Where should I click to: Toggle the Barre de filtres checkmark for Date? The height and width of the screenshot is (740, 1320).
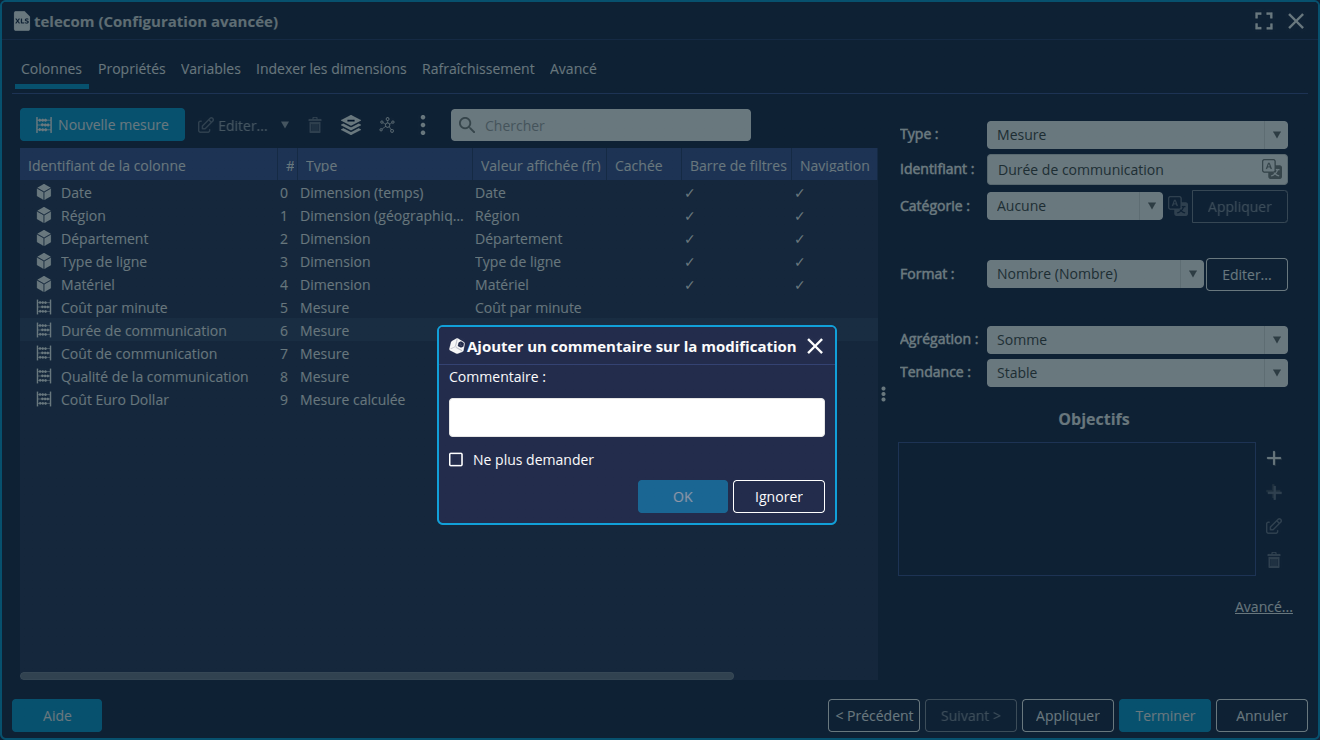click(690, 193)
